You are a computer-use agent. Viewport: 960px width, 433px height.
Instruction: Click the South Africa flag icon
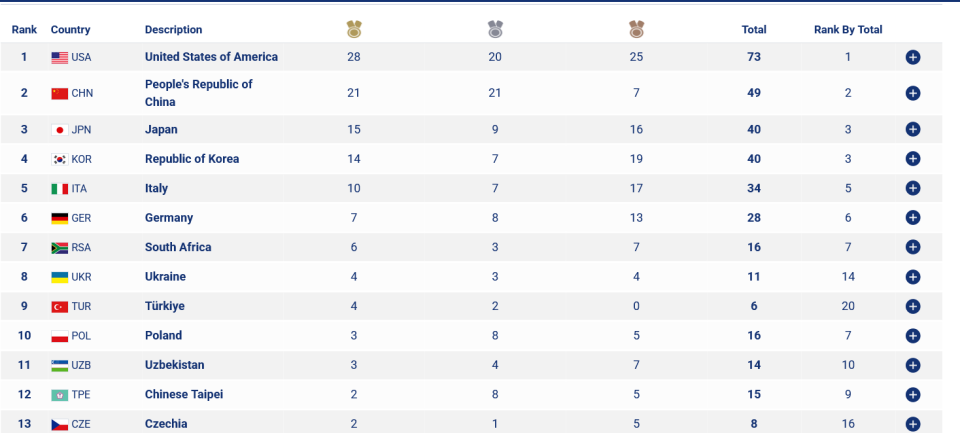click(x=59, y=247)
